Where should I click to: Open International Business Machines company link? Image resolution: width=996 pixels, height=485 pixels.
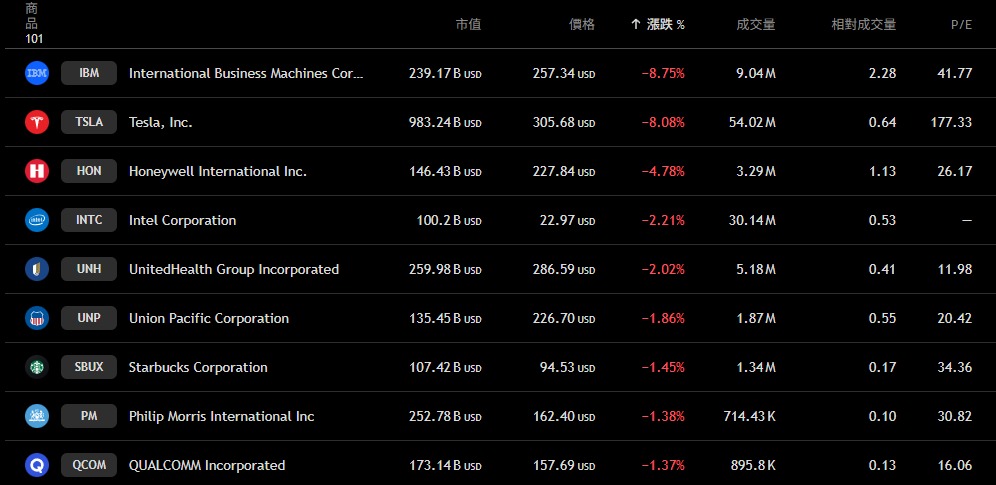click(x=246, y=73)
